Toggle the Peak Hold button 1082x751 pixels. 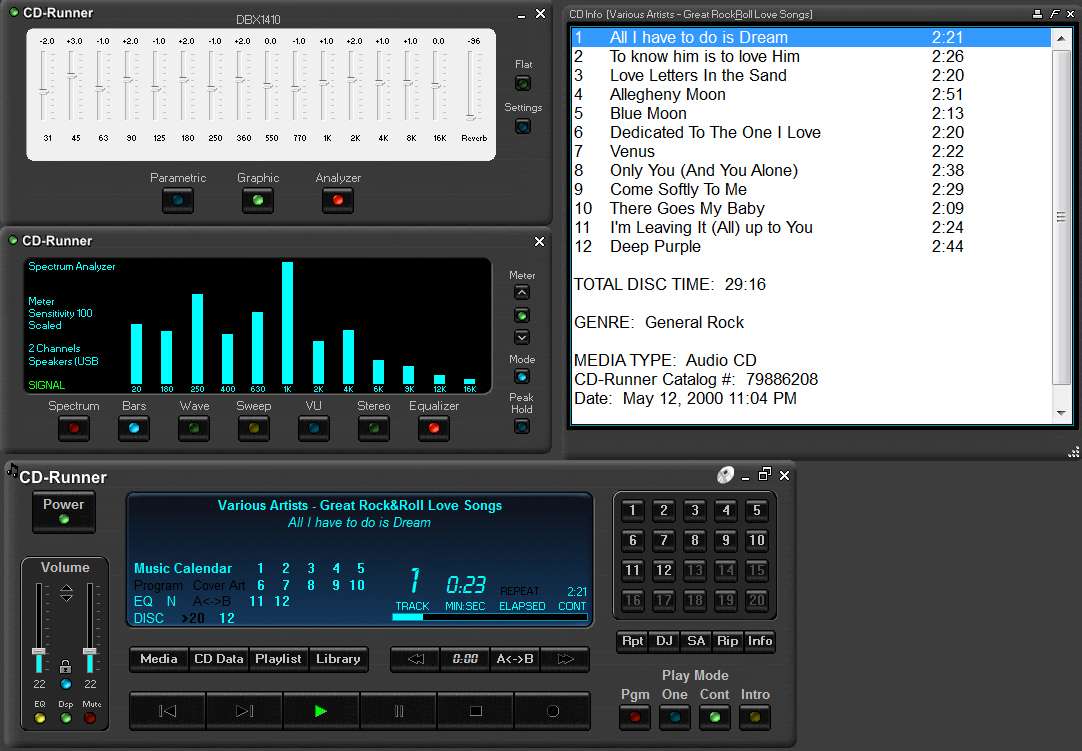[x=522, y=427]
